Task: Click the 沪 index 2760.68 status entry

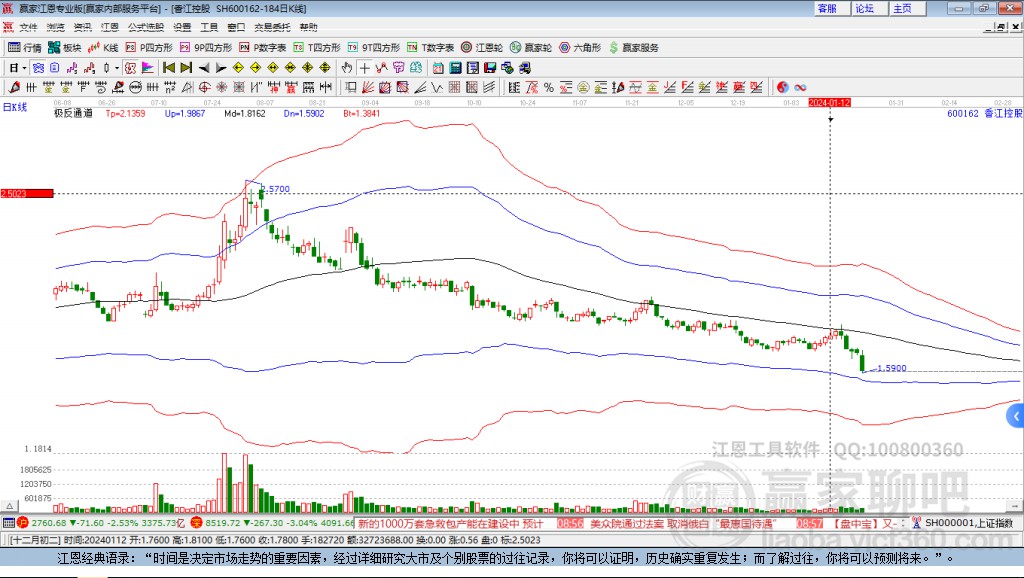Action: (101, 523)
